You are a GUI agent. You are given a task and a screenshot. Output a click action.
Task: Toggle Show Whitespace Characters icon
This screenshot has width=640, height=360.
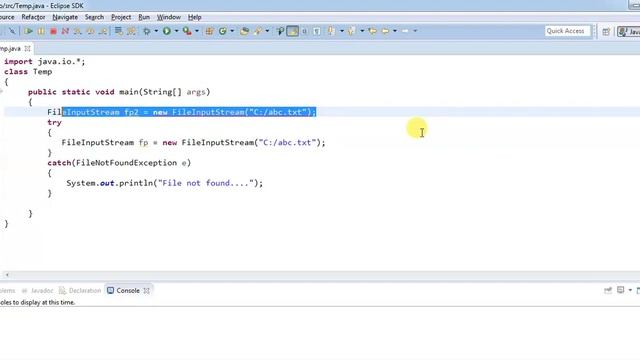(317, 31)
